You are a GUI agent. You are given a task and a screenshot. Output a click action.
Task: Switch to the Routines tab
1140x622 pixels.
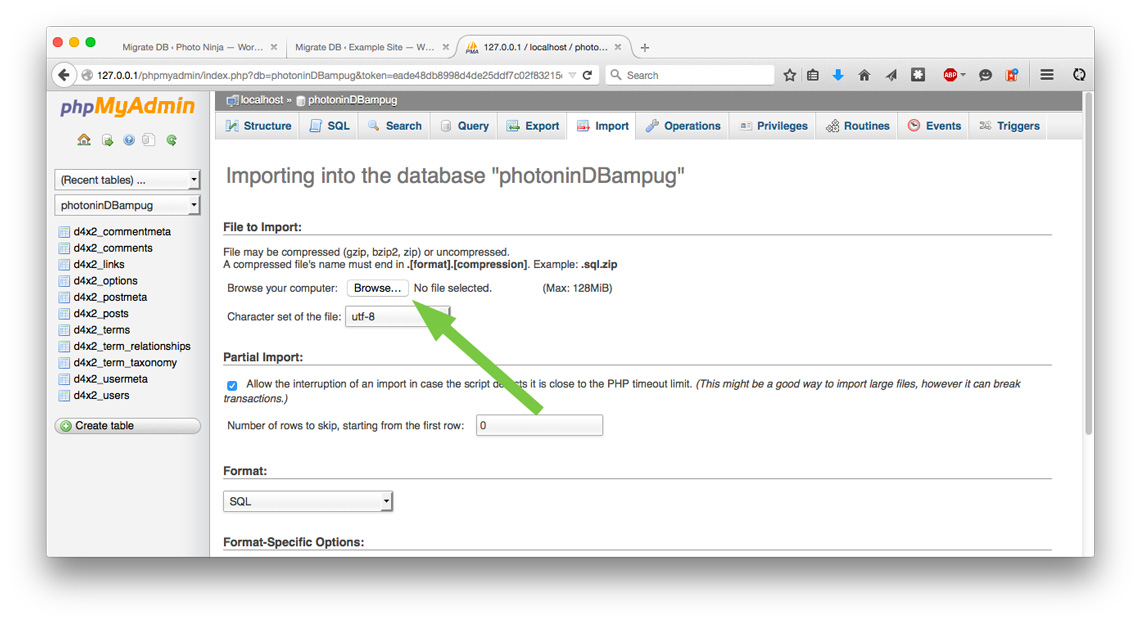pyautogui.click(x=858, y=126)
